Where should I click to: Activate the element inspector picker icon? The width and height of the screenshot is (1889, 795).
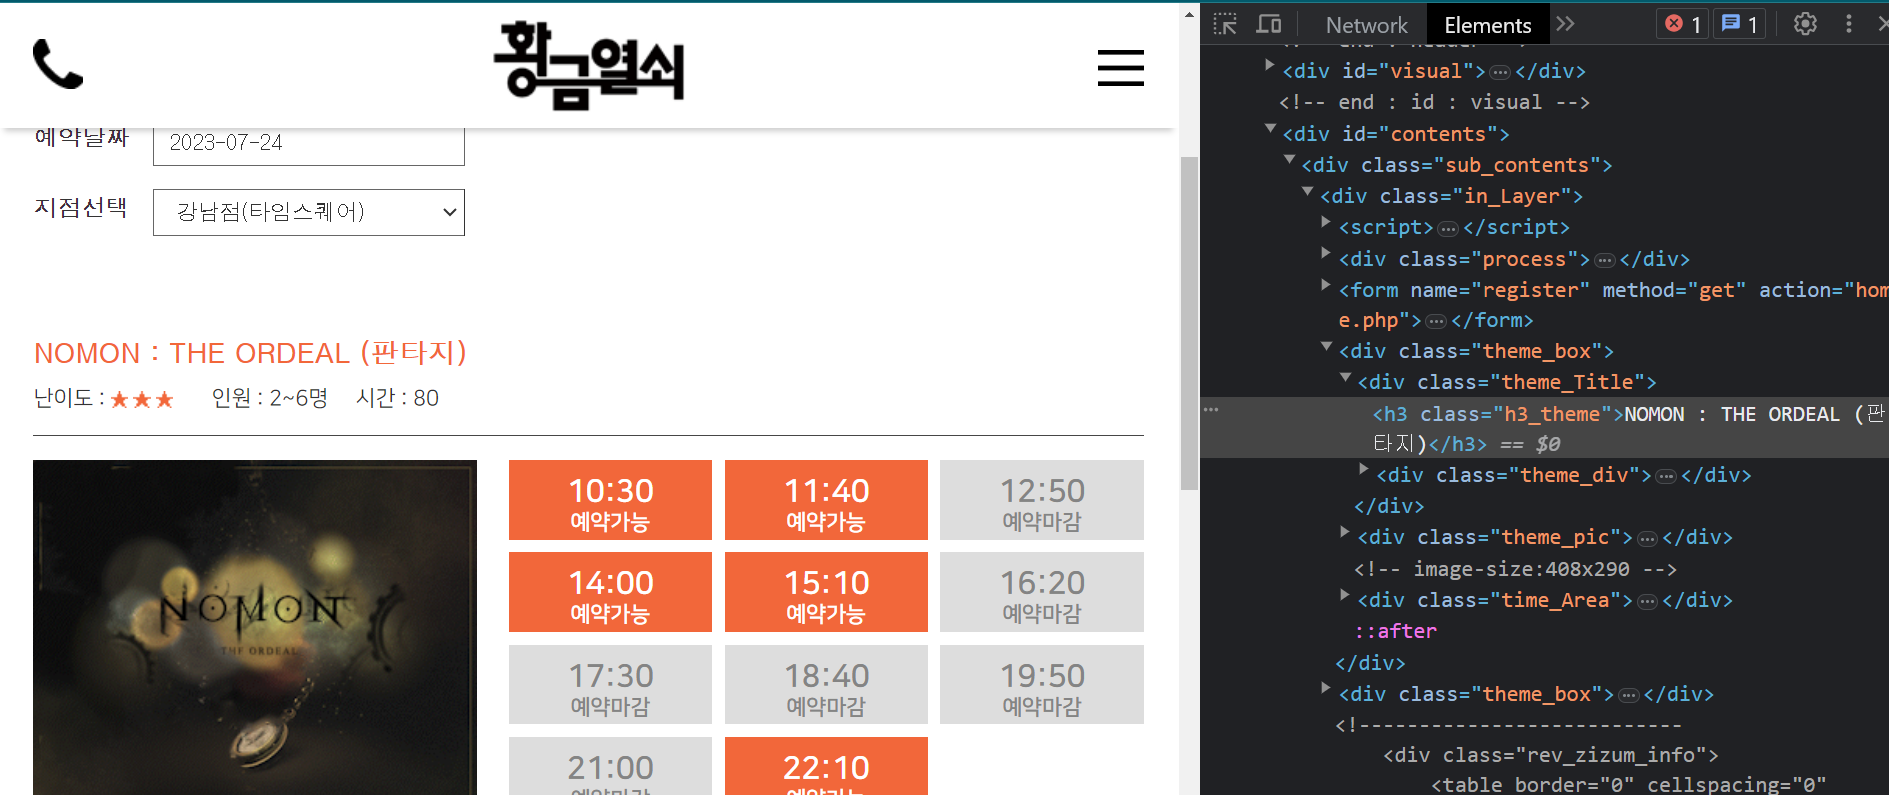click(x=1225, y=24)
